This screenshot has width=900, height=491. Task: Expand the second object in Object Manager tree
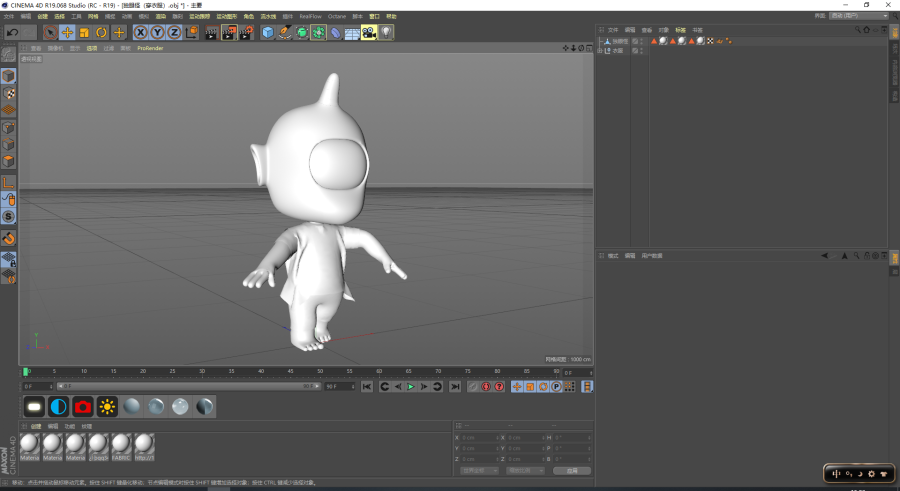601,50
